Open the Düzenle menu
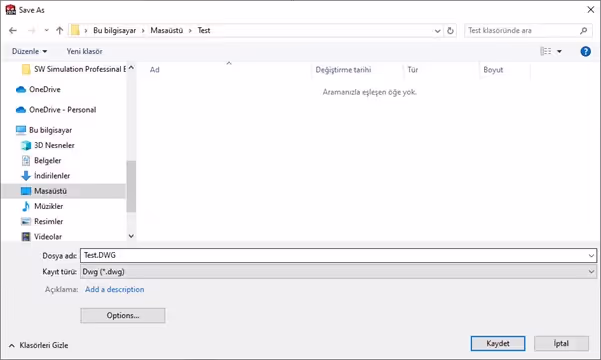601x360 pixels. coord(29,51)
